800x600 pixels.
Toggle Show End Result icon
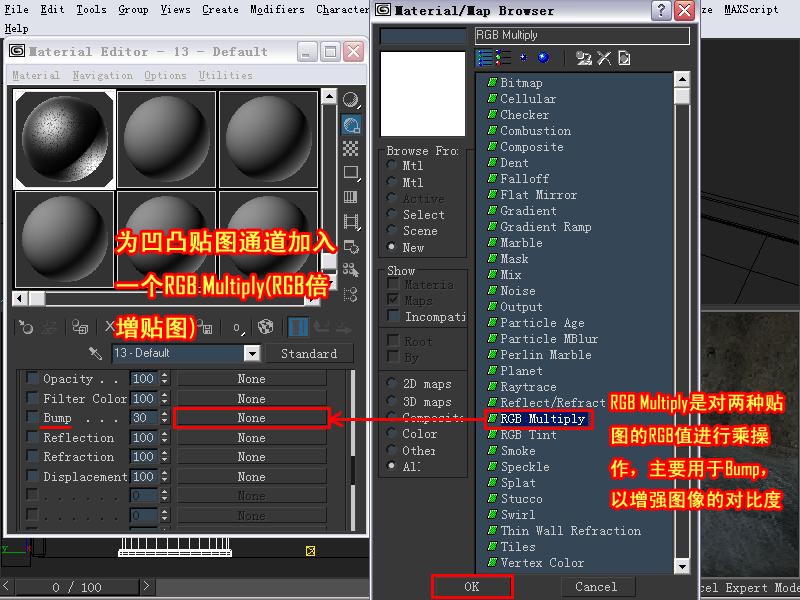tap(298, 327)
